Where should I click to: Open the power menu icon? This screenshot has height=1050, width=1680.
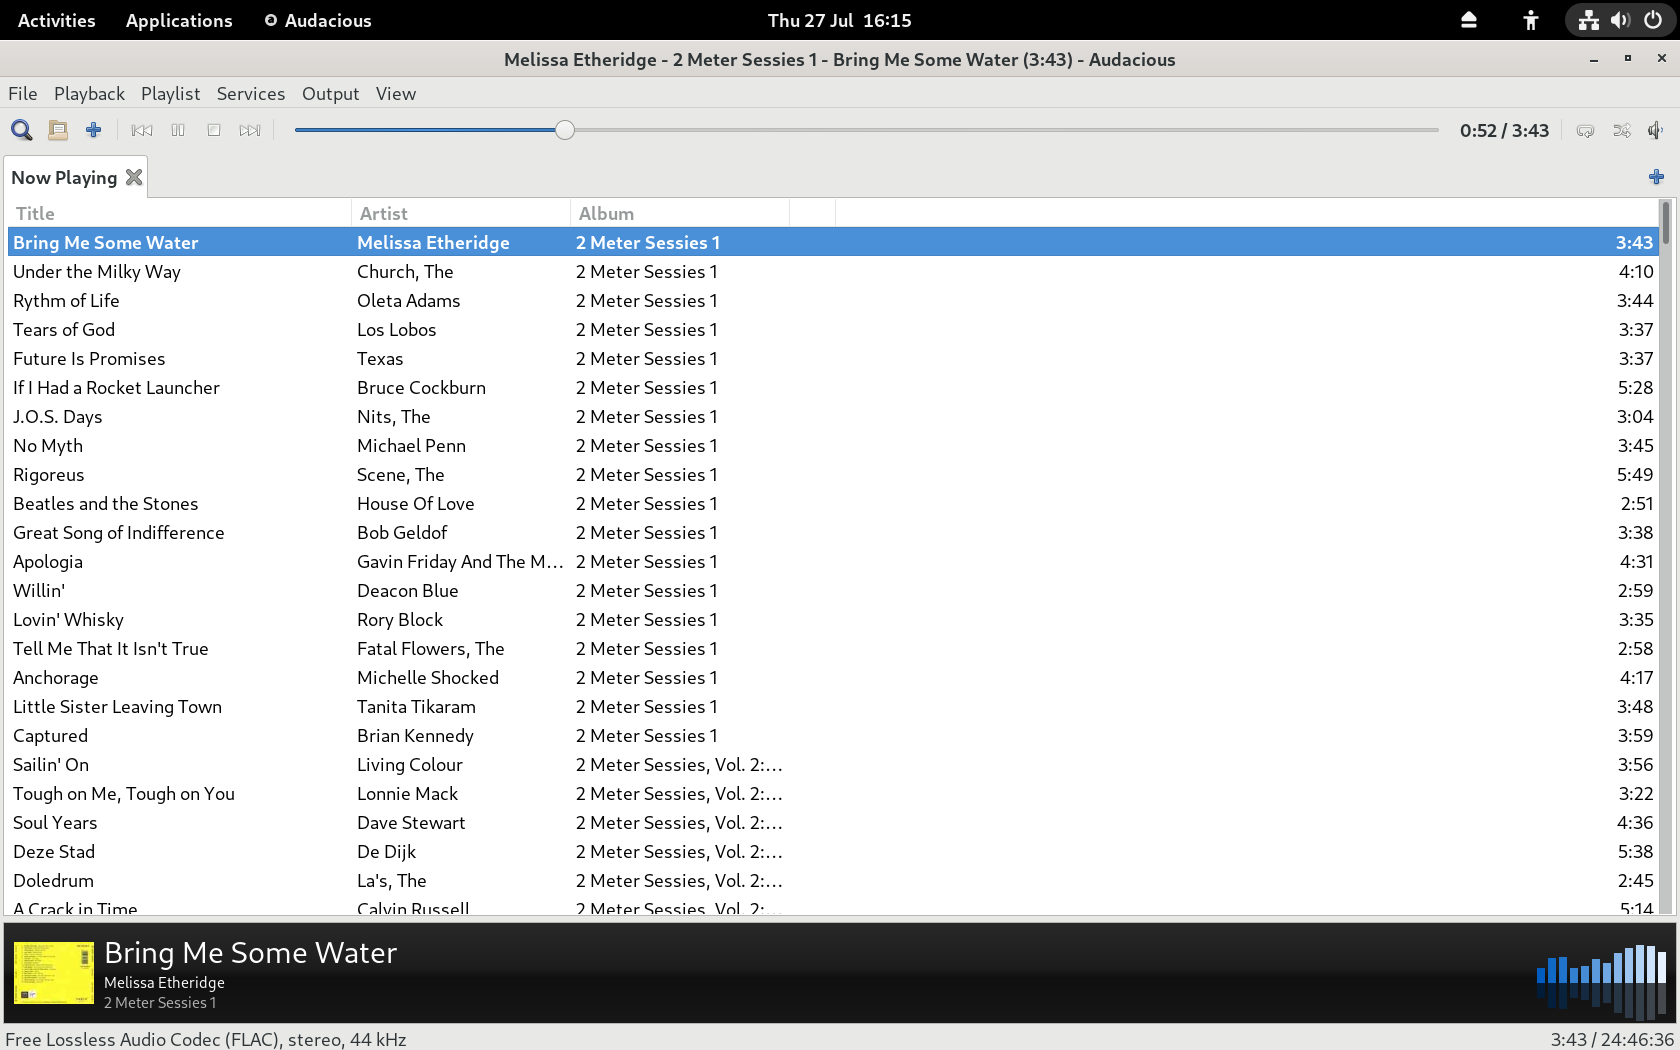pyautogui.click(x=1653, y=20)
